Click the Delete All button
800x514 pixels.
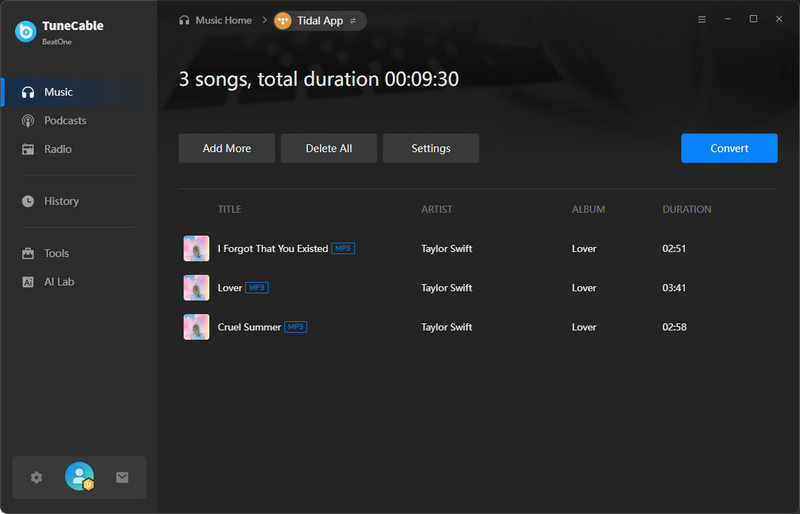[x=329, y=149]
